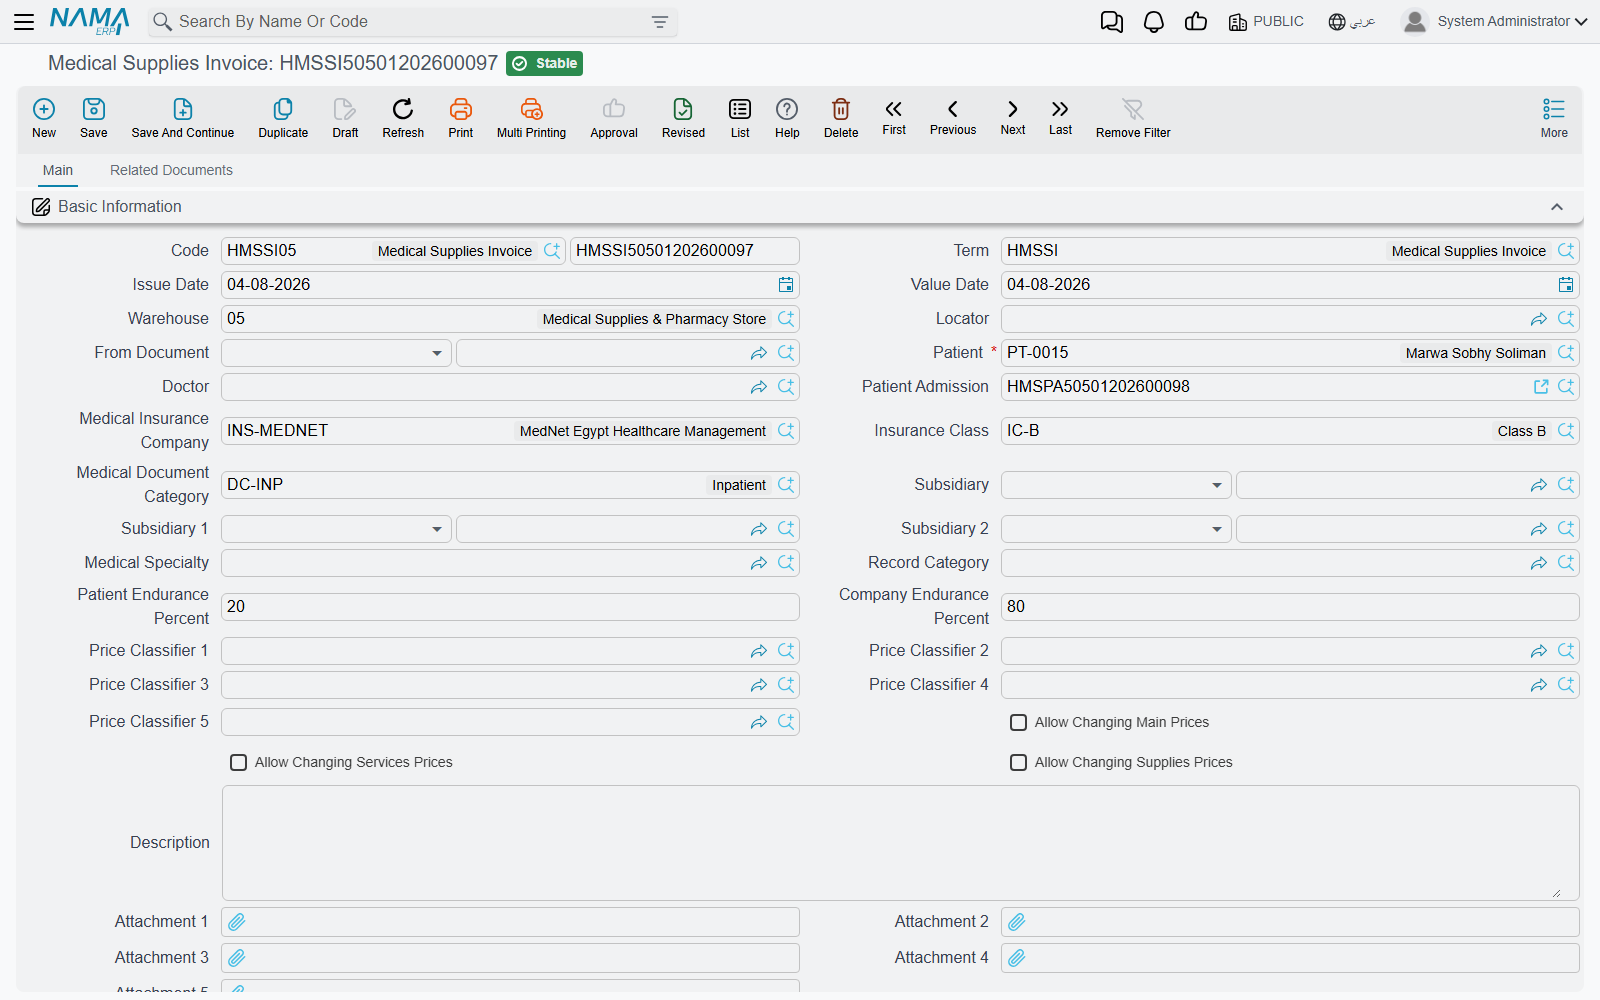
Task: Save the invoice with Save icon
Action: [x=94, y=118]
